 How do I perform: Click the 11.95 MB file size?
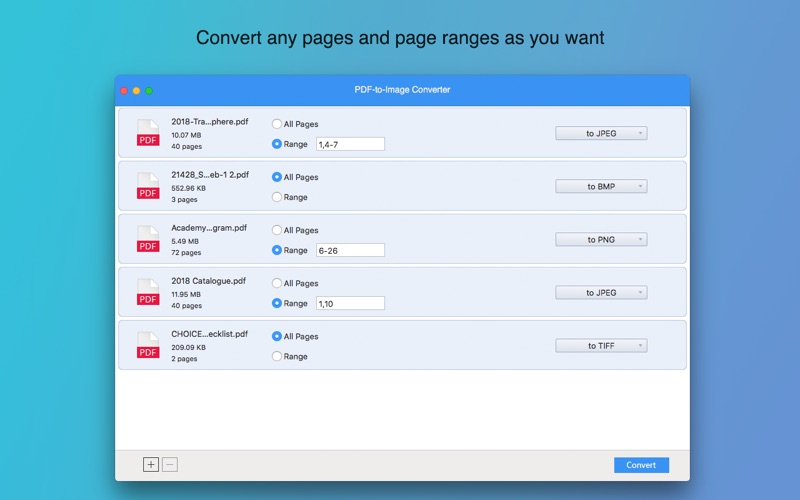186,294
